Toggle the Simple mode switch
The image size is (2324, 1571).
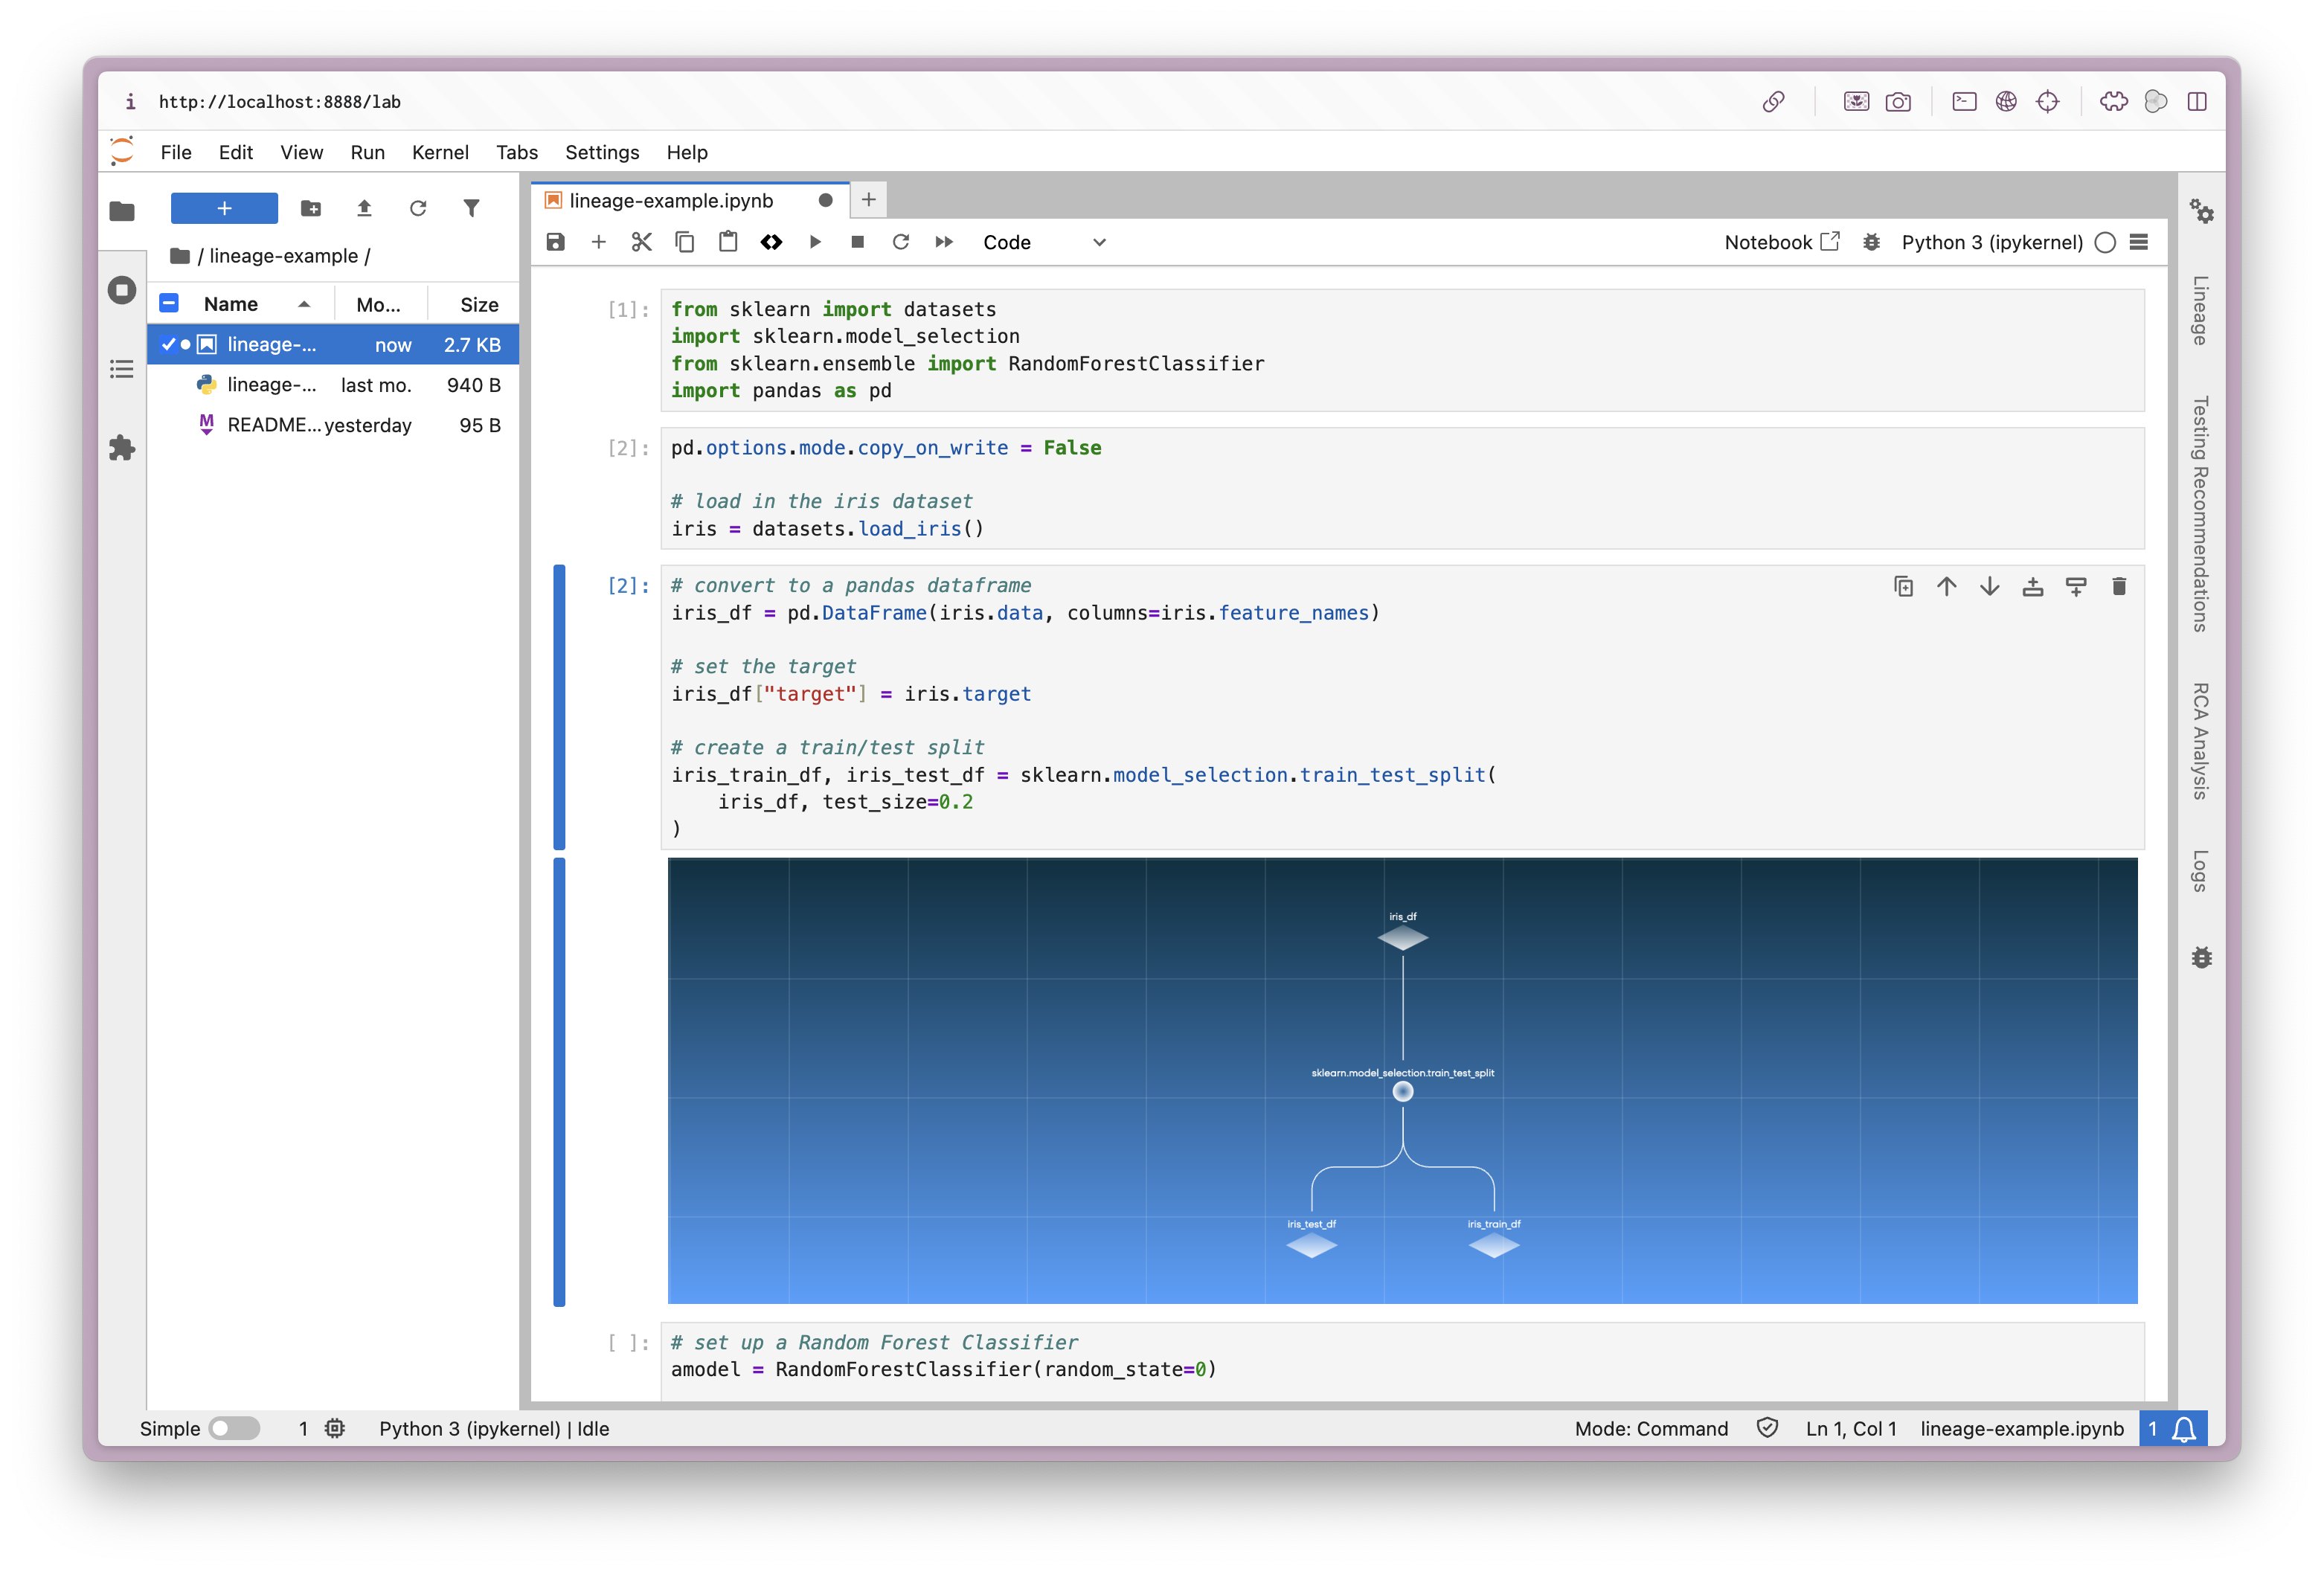[x=235, y=1428]
